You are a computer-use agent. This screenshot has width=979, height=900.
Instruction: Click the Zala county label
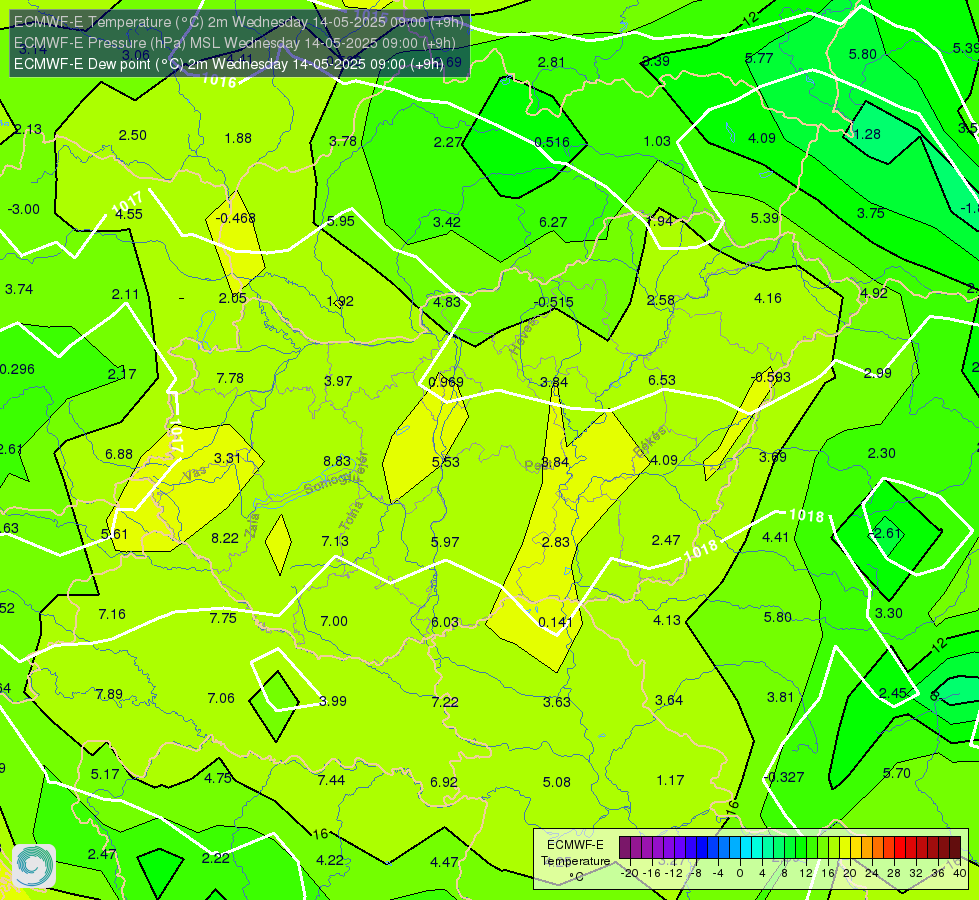pyautogui.click(x=252, y=524)
